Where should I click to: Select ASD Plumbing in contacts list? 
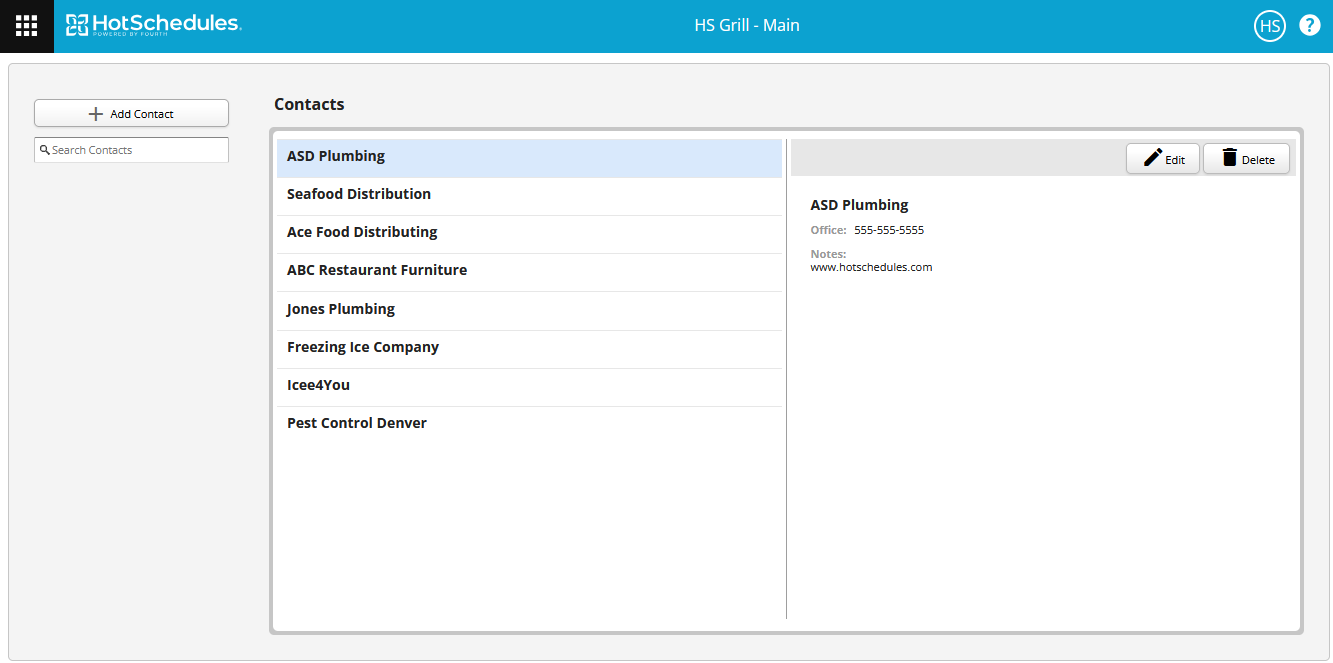529,158
